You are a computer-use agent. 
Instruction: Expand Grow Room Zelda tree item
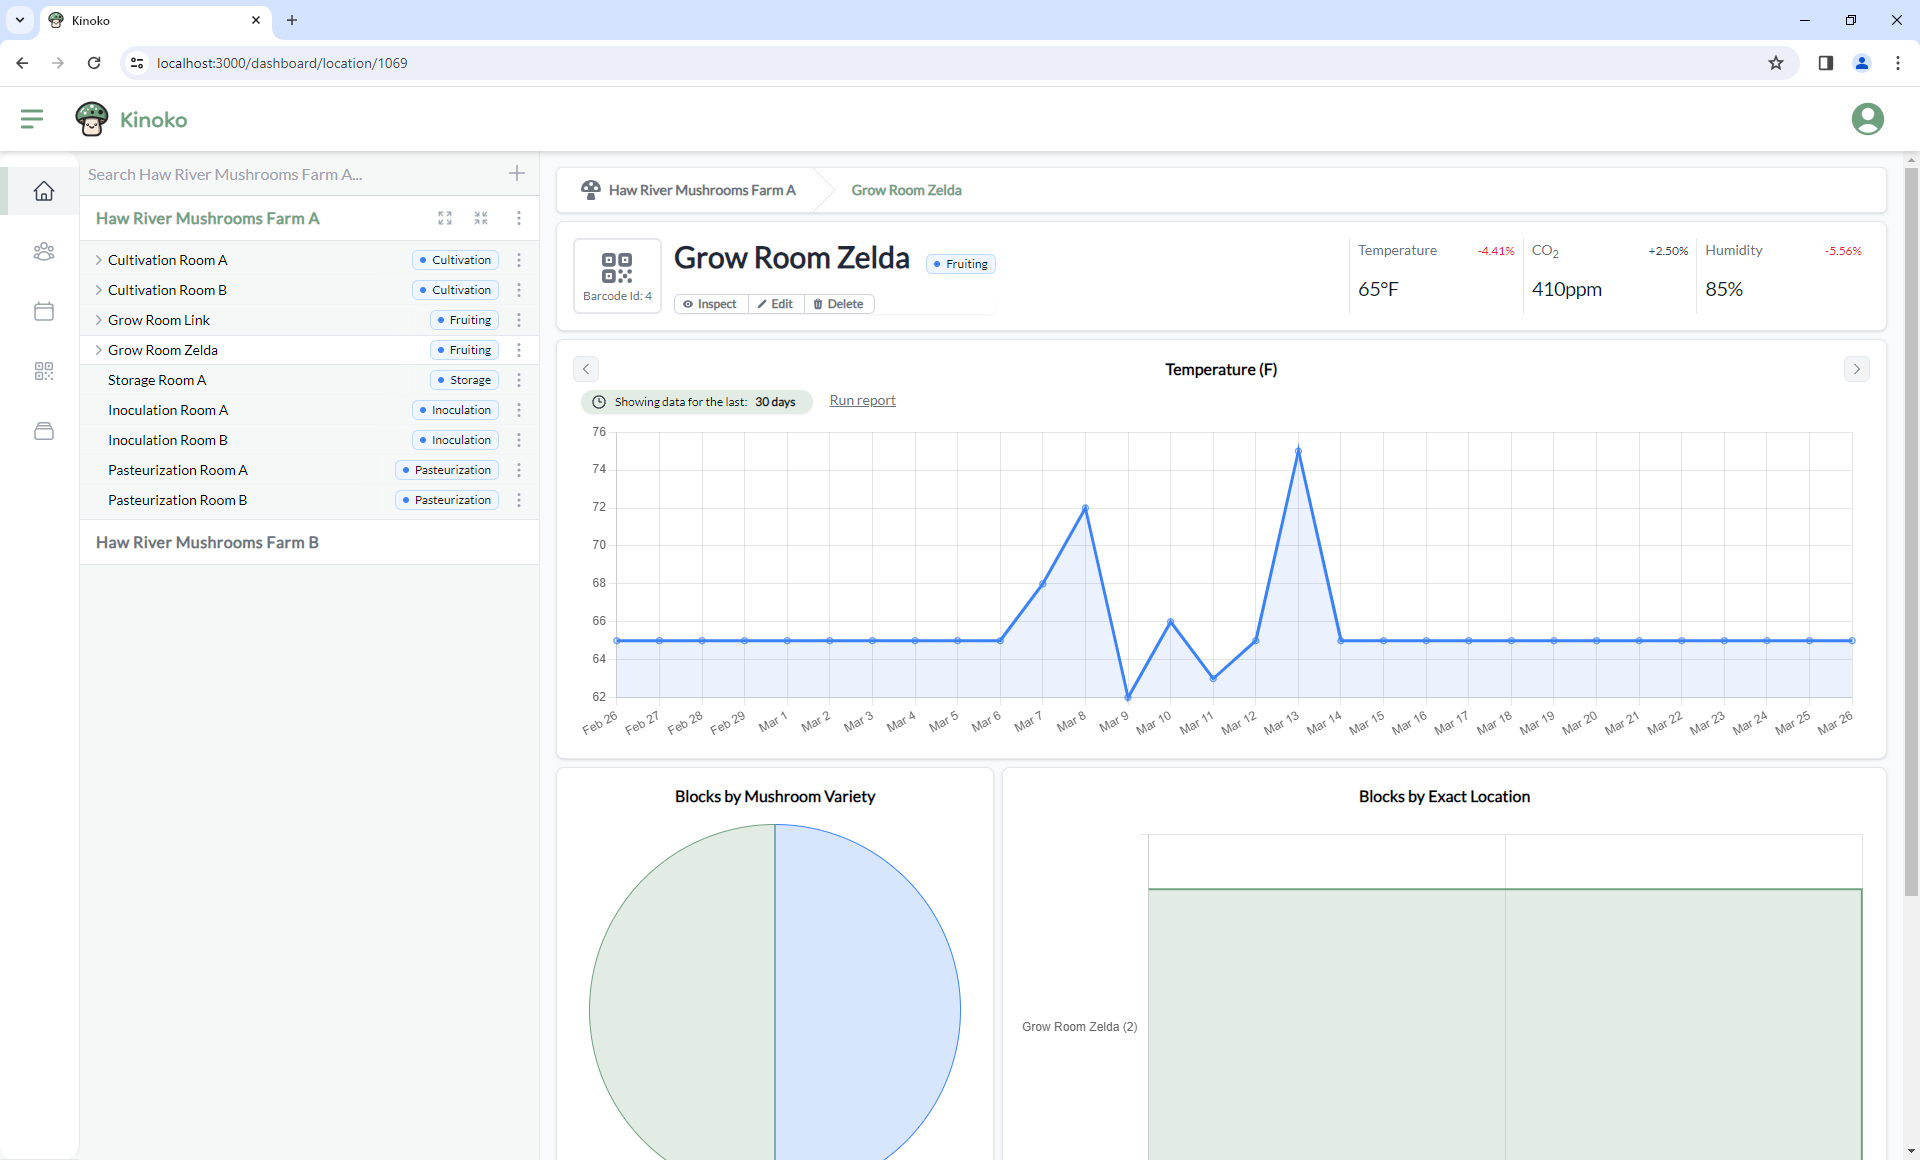pyautogui.click(x=98, y=350)
